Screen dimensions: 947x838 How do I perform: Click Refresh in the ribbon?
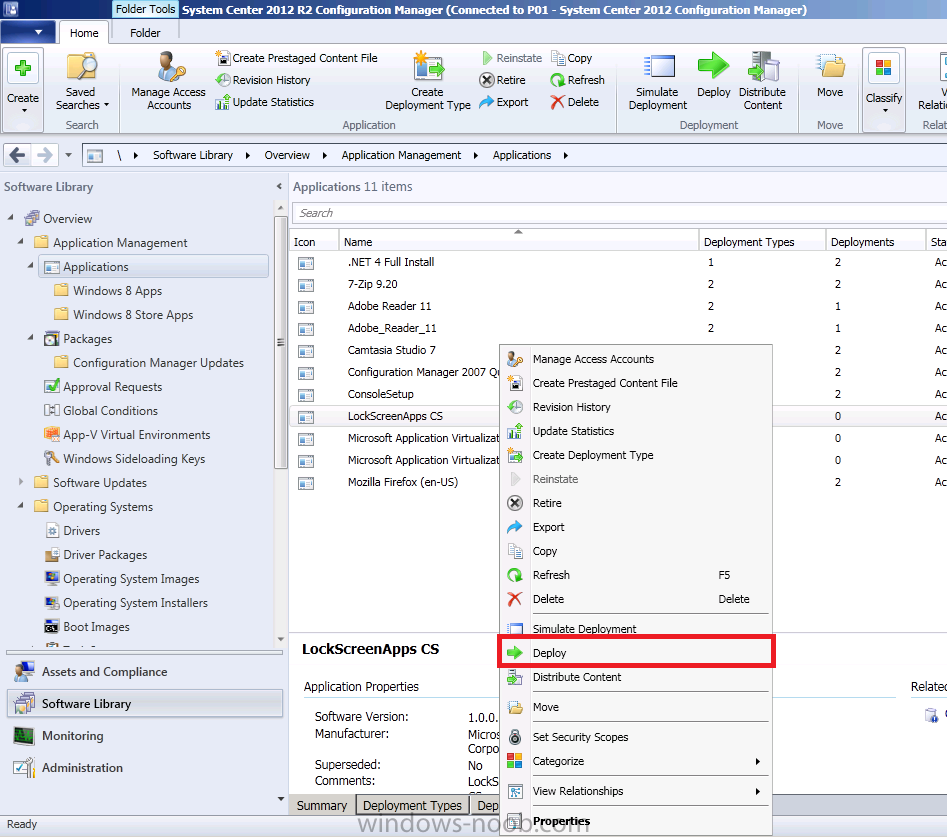[x=577, y=80]
